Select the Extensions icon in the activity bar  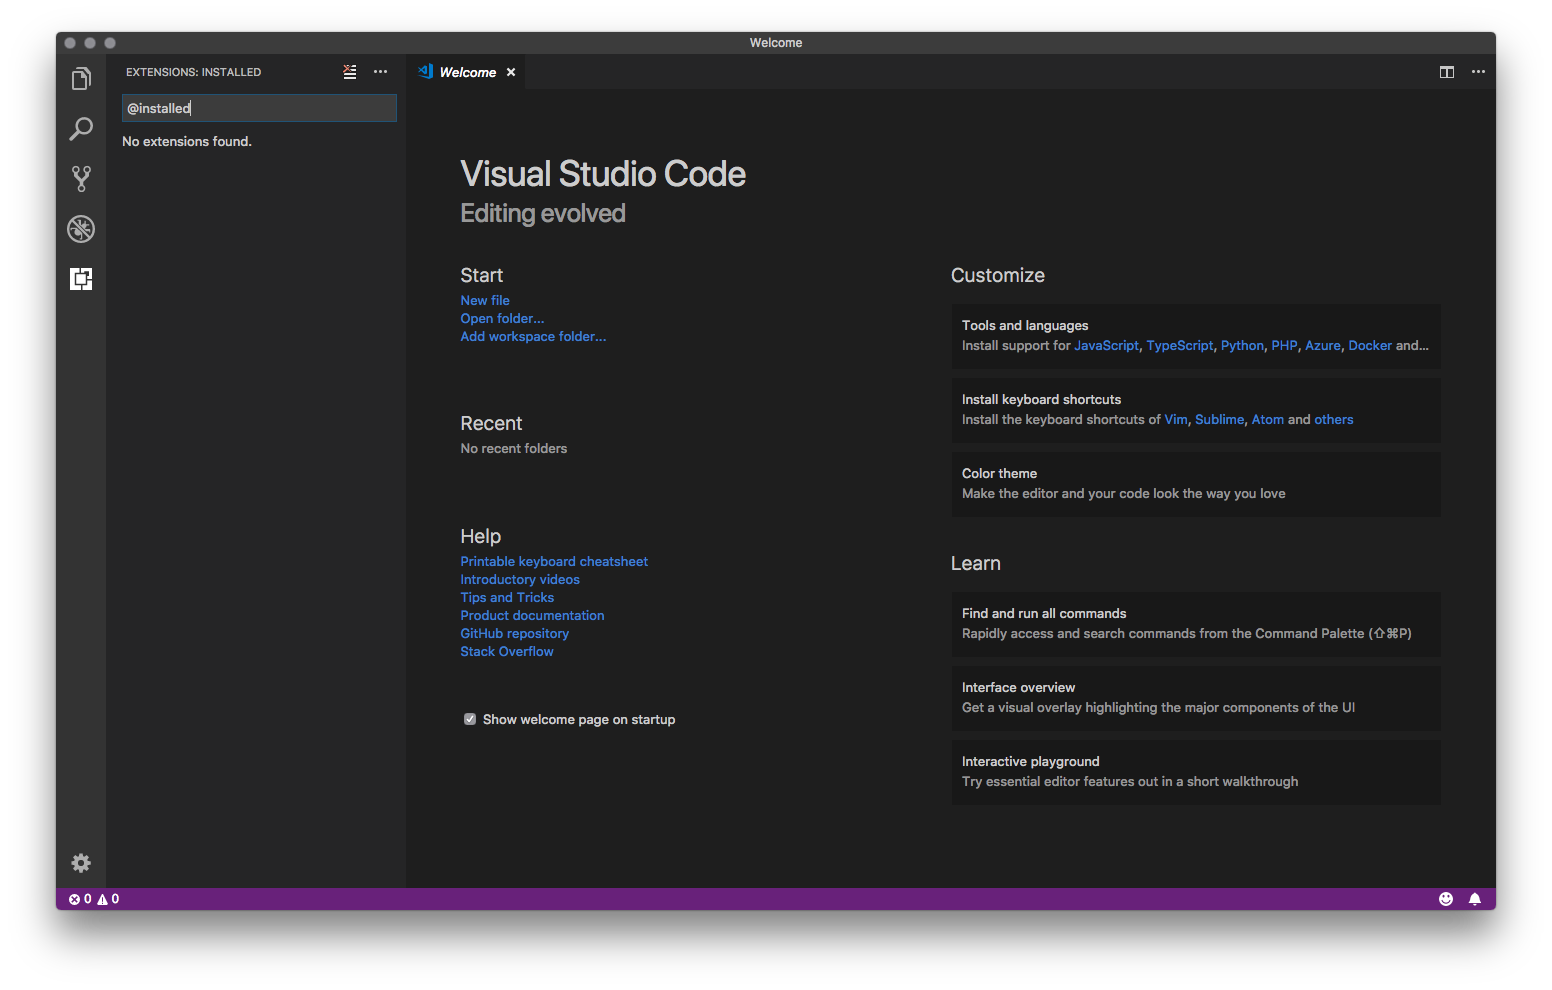(81, 279)
